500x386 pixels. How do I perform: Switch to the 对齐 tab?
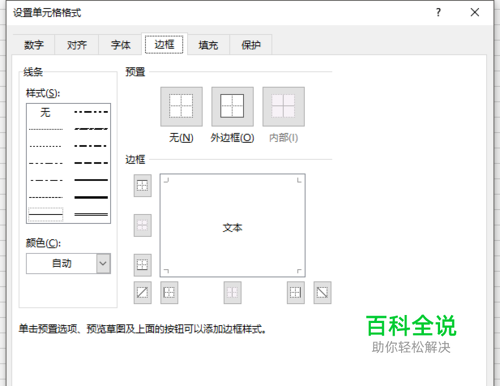(77, 45)
